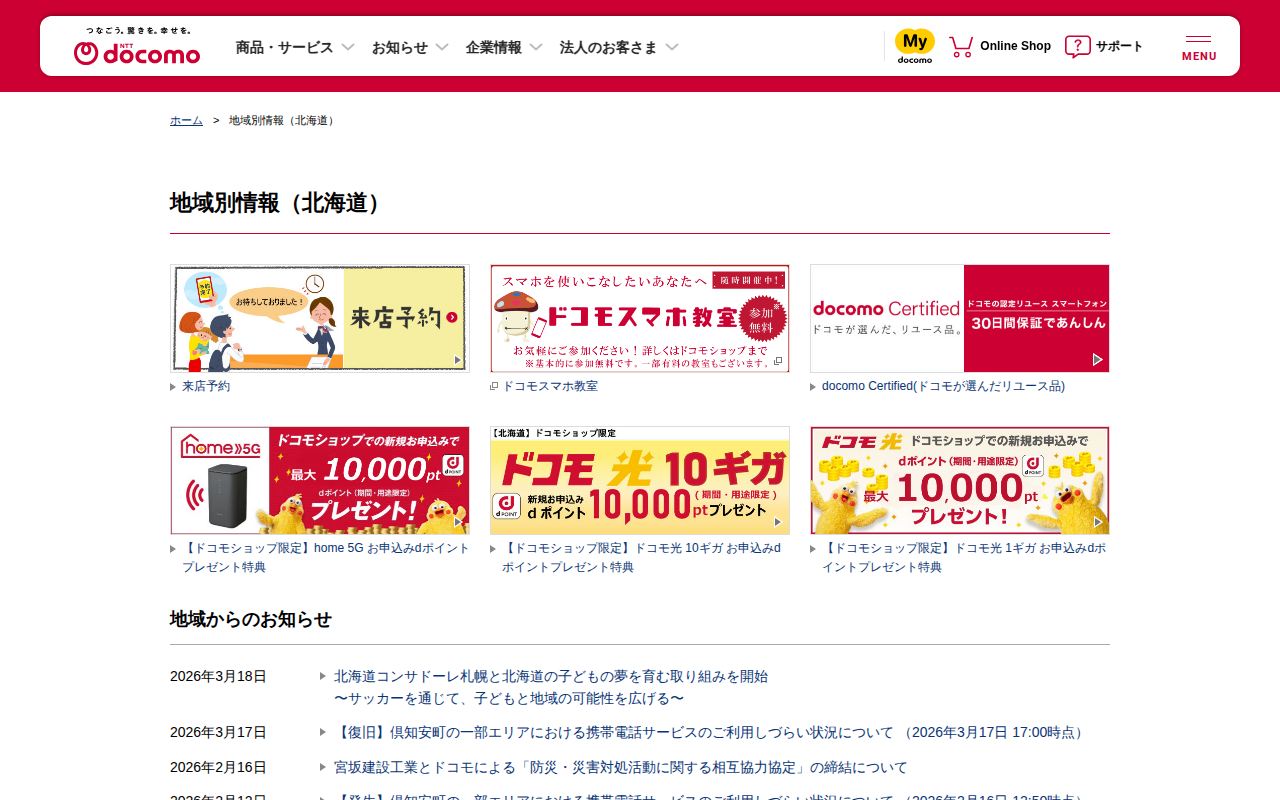The image size is (1280, 800).
Task: Click arrow icon beside 【復旧】倶知安町 news
Action: (x=323, y=732)
